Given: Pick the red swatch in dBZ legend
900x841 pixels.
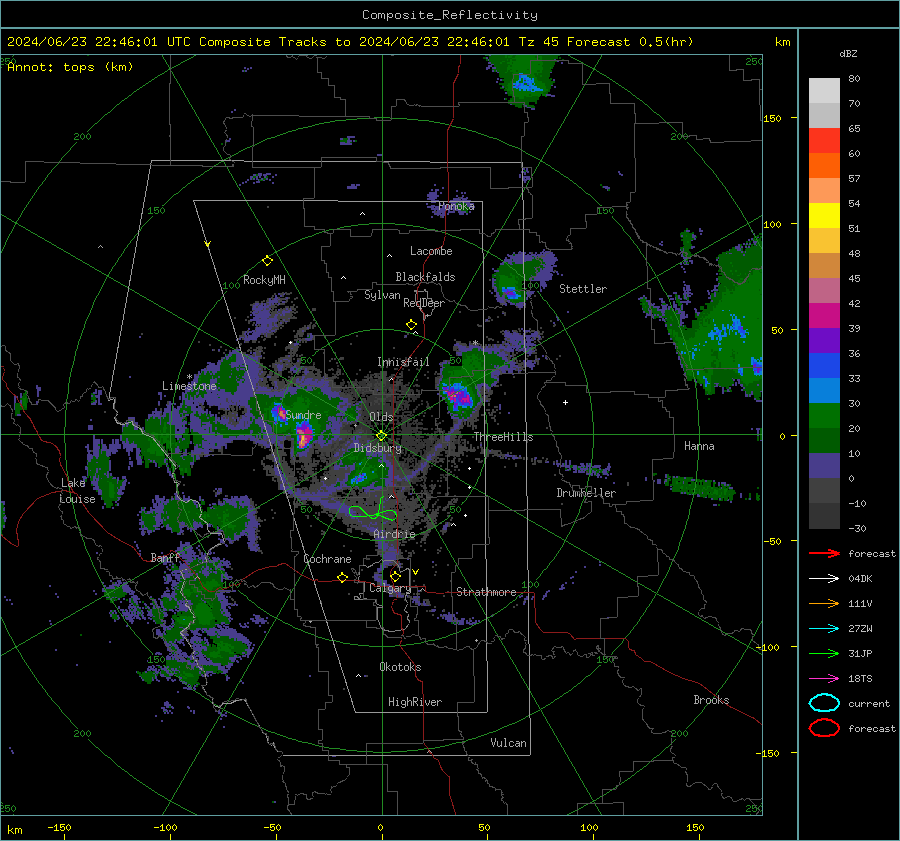Looking at the screenshot, I should tap(824, 141).
